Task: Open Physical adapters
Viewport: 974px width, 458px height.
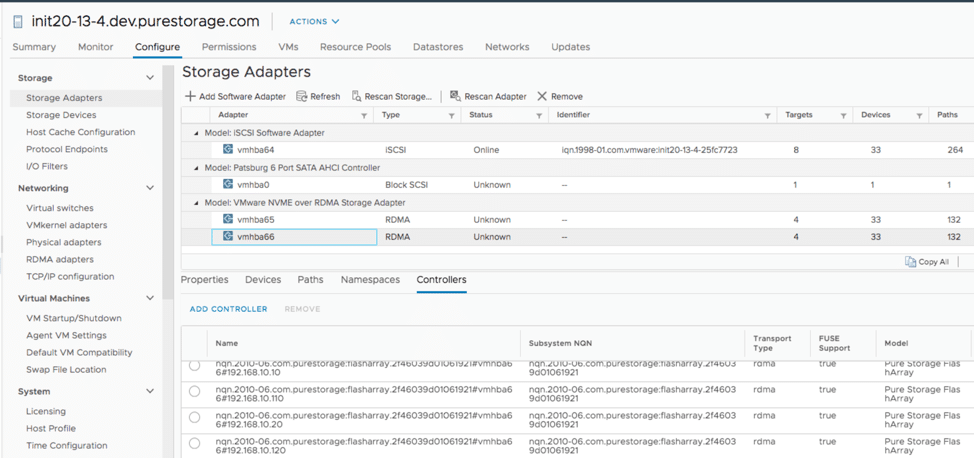Action: (63, 242)
